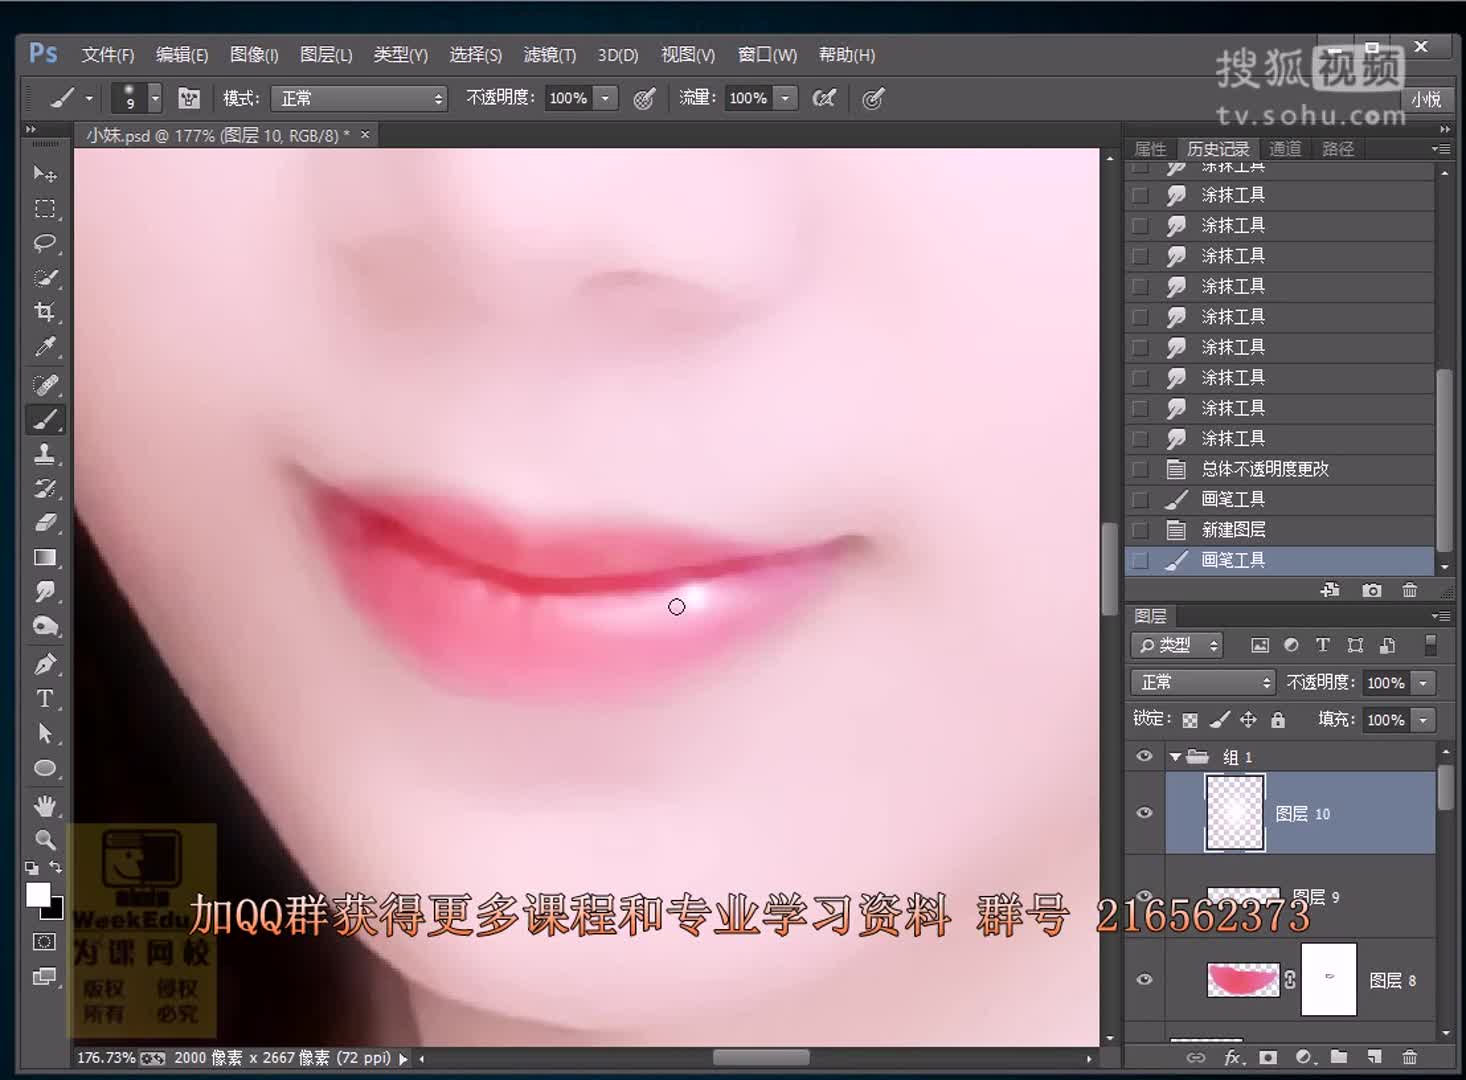This screenshot has width=1466, height=1080.
Task: Click the Hand tool
Action: 44,805
